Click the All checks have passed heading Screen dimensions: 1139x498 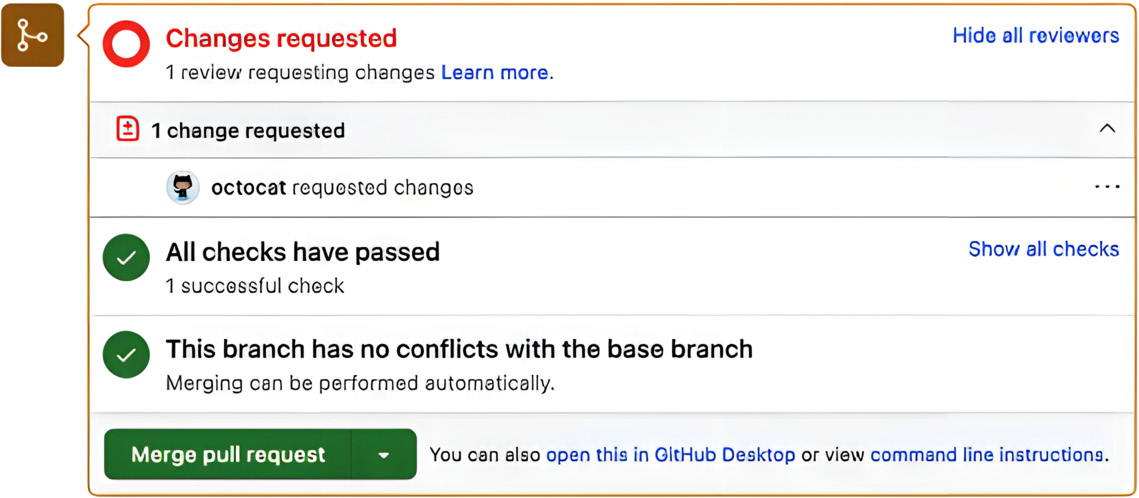click(x=302, y=252)
